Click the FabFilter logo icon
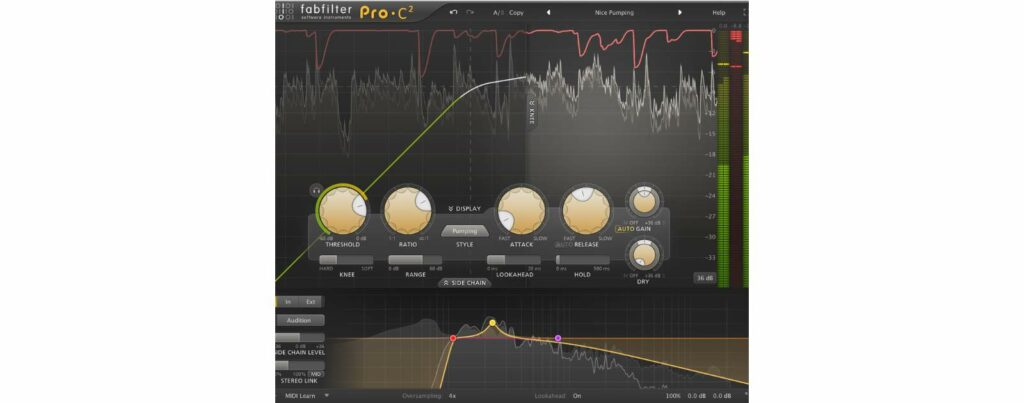 point(287,12)
